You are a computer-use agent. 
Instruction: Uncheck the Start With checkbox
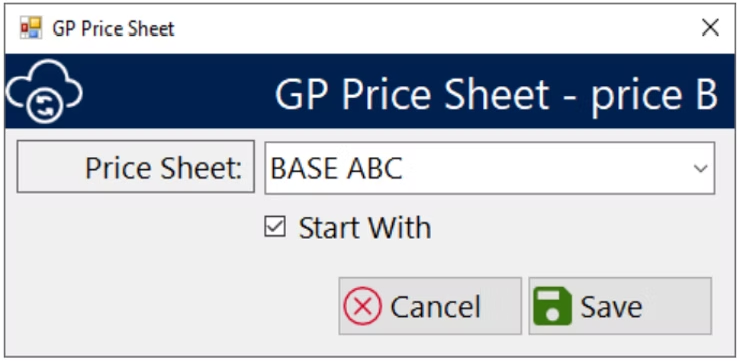[274, 227]
